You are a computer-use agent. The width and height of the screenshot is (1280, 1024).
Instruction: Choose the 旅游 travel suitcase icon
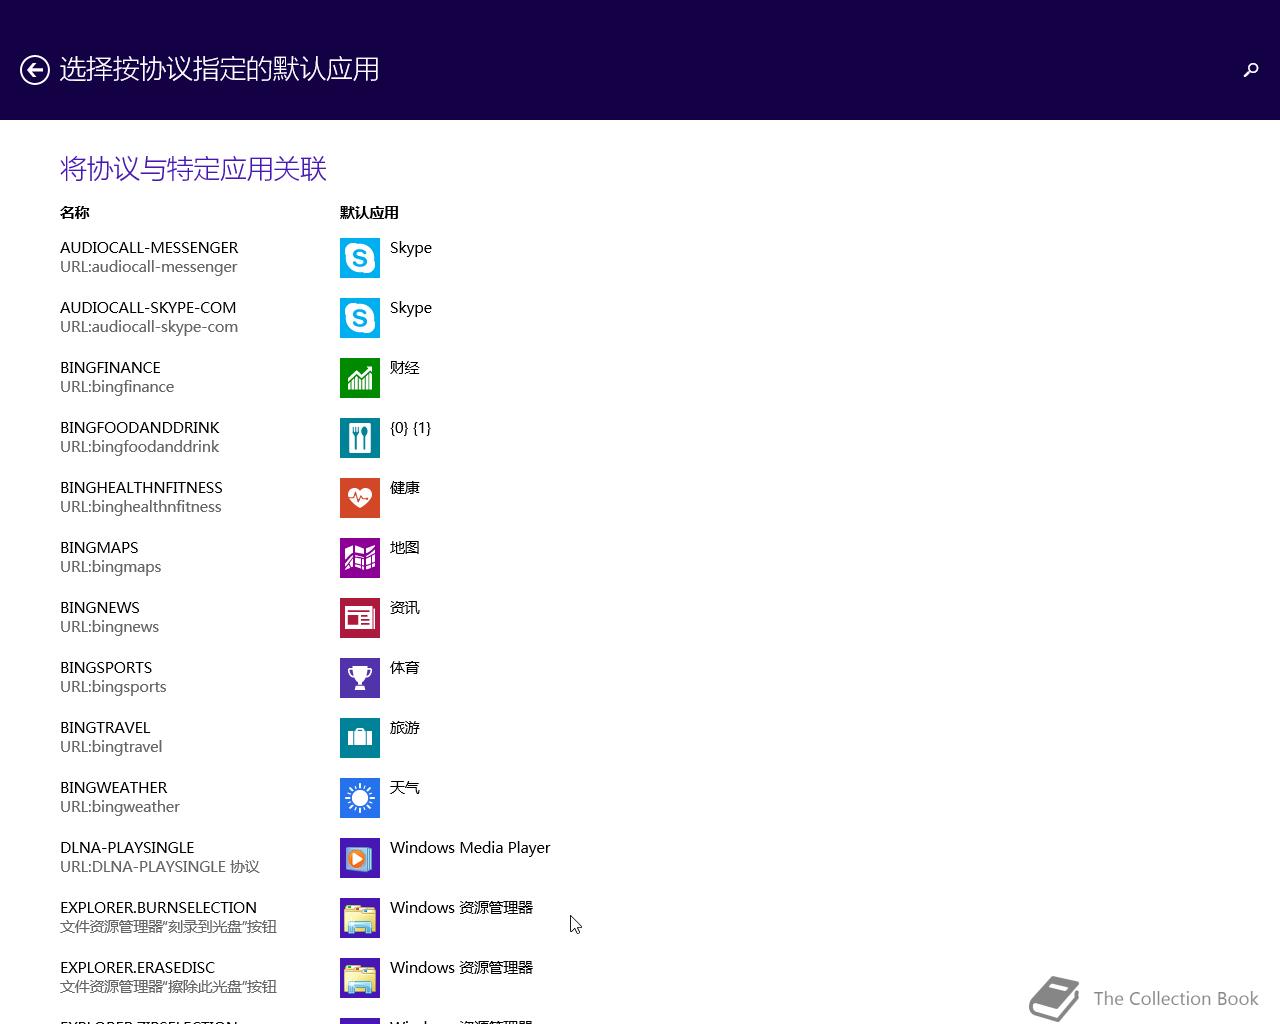point(360,738)
